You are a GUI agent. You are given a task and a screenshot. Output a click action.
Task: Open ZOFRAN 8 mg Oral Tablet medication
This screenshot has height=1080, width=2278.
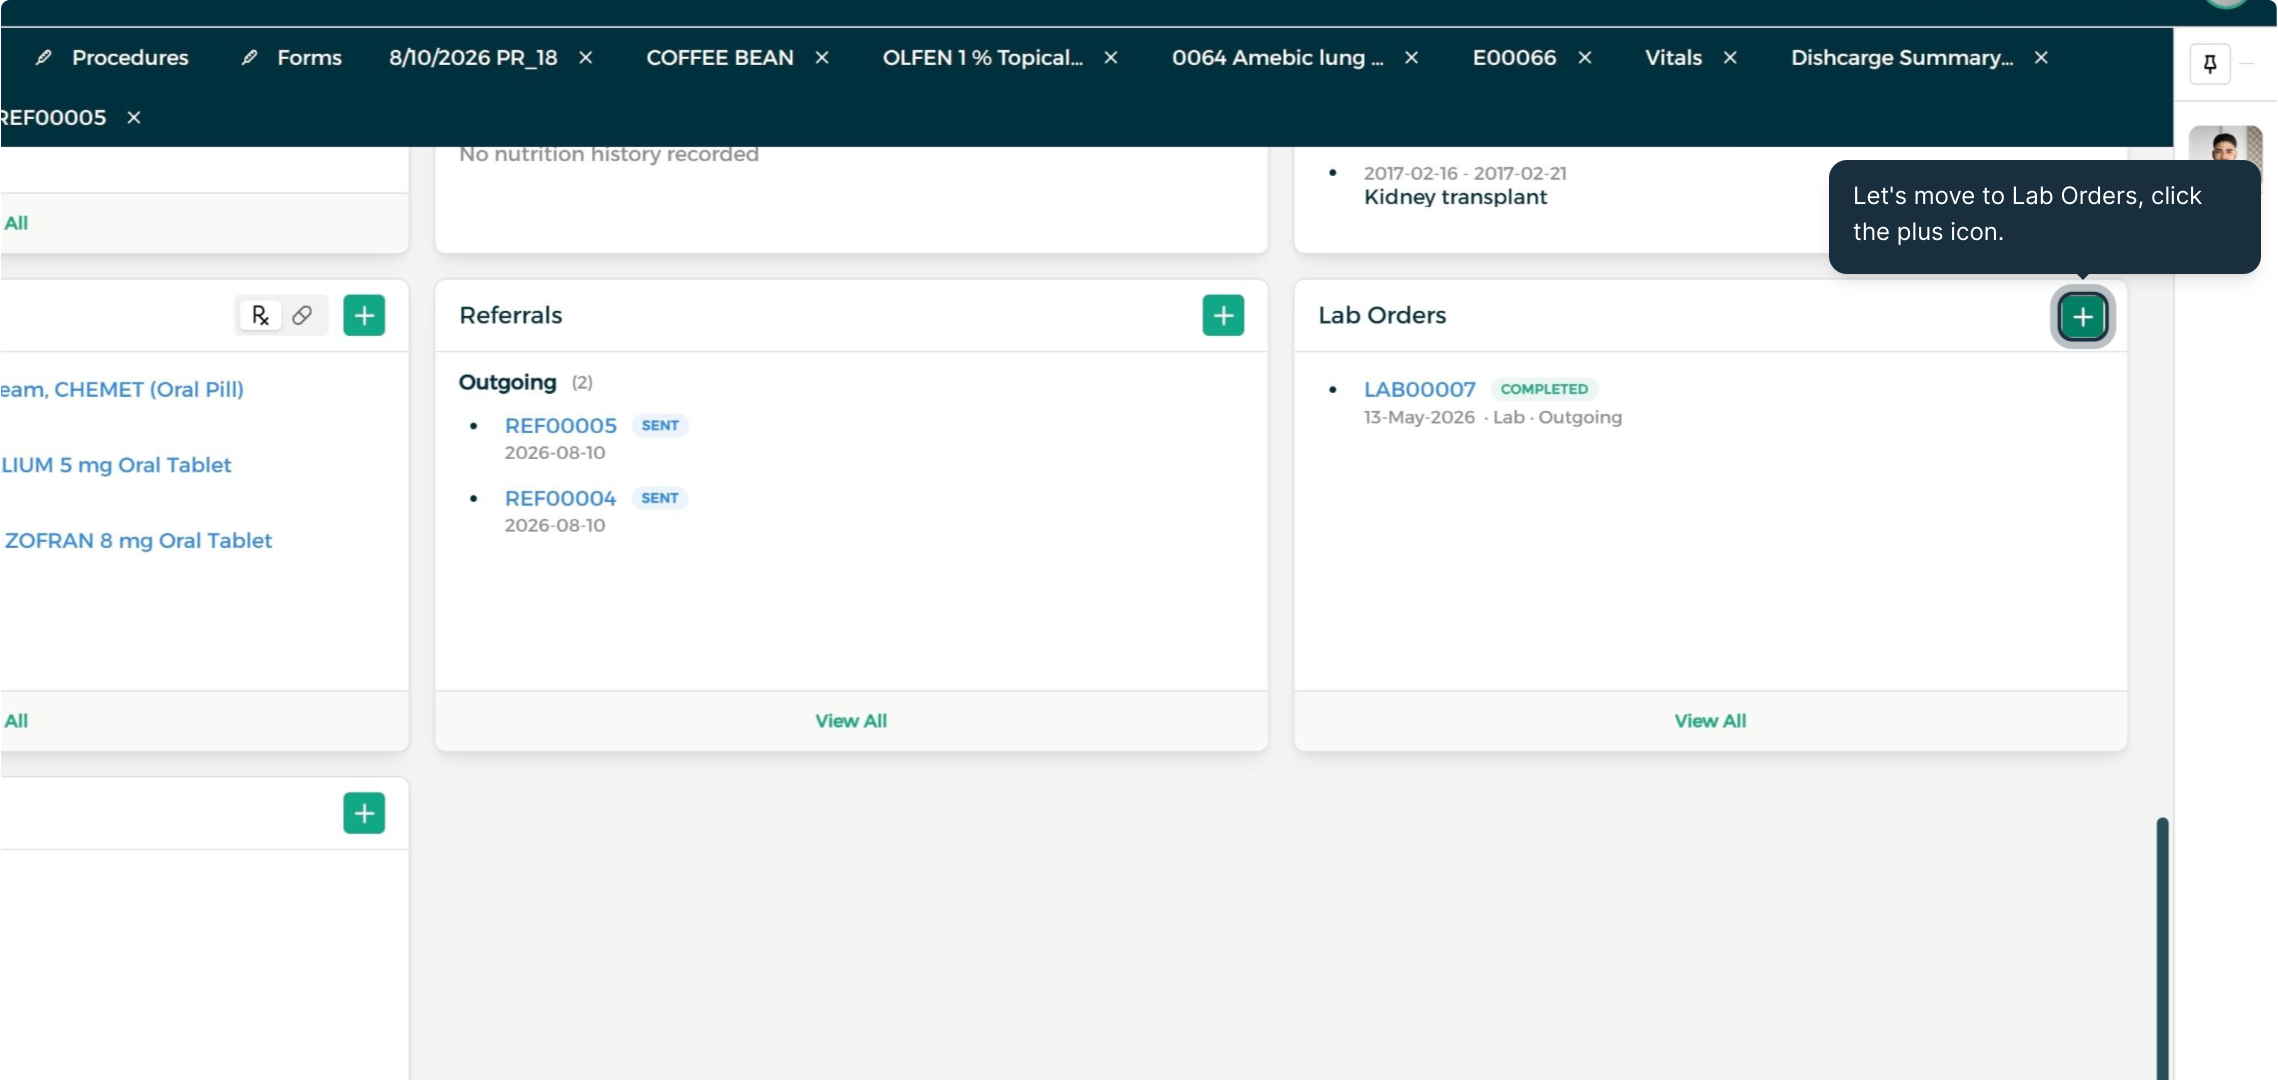pos(138,541)
